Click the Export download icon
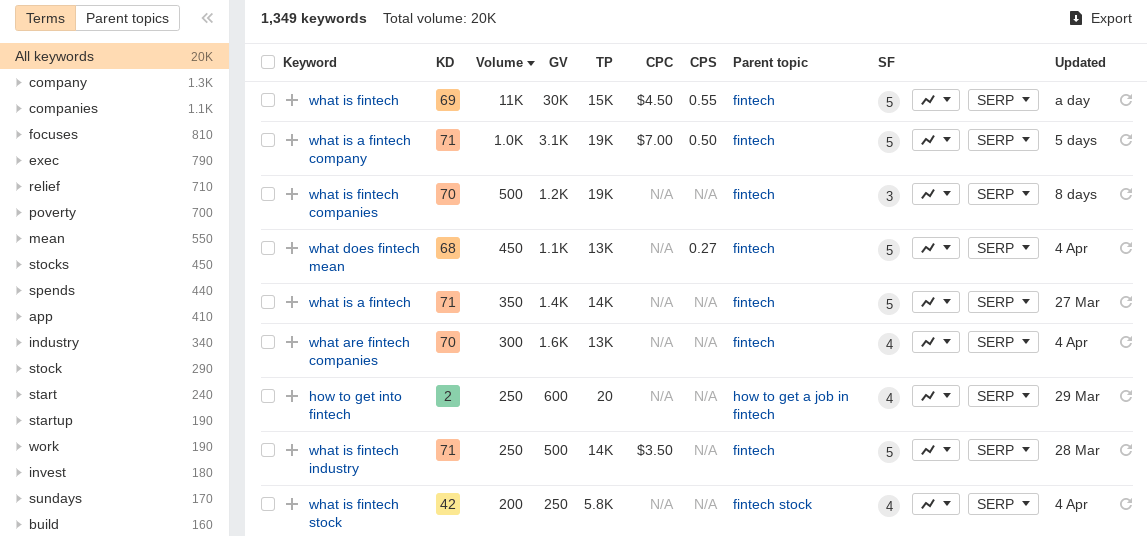The width and height of the screenshot is (1147, 536). point(1075,18)
